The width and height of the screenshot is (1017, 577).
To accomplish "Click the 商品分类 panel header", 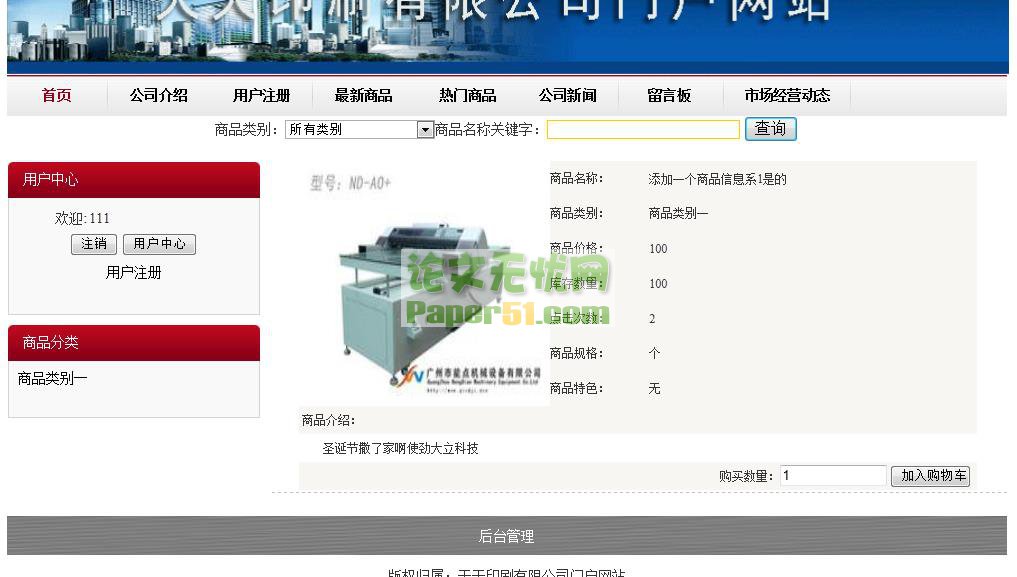I will point(134,343).
